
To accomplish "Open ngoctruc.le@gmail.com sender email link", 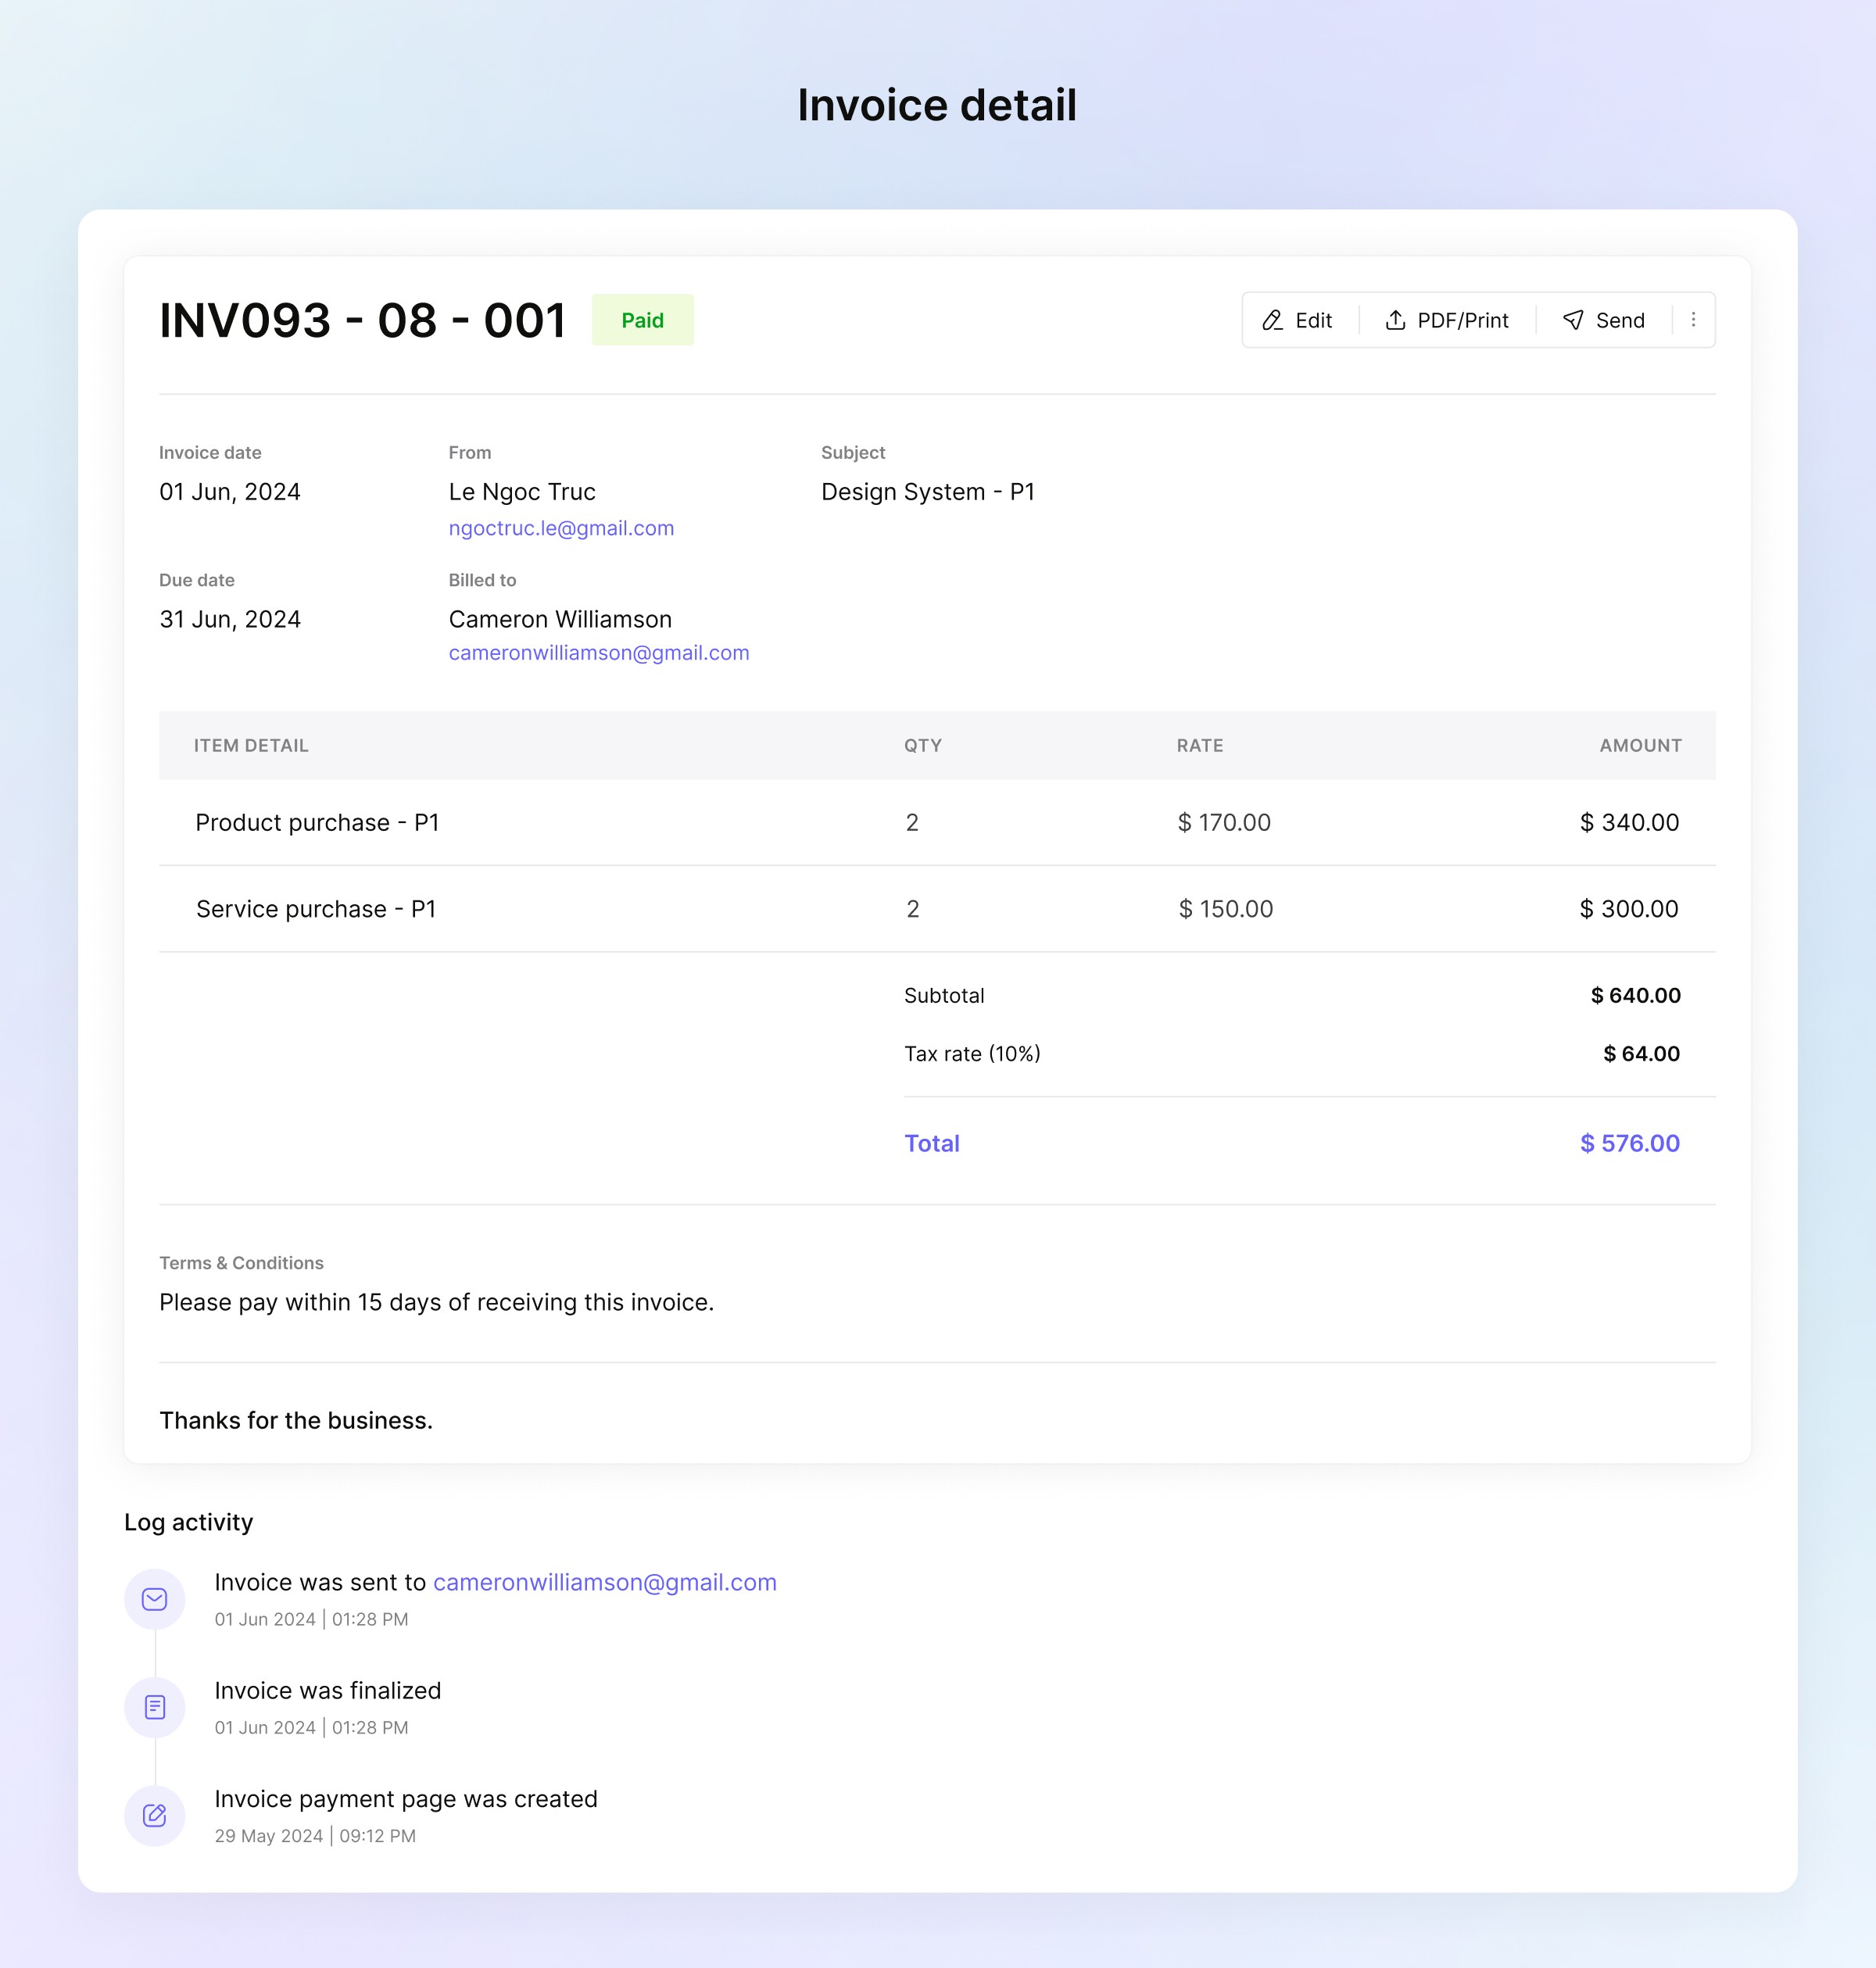I will click(561, 528).
